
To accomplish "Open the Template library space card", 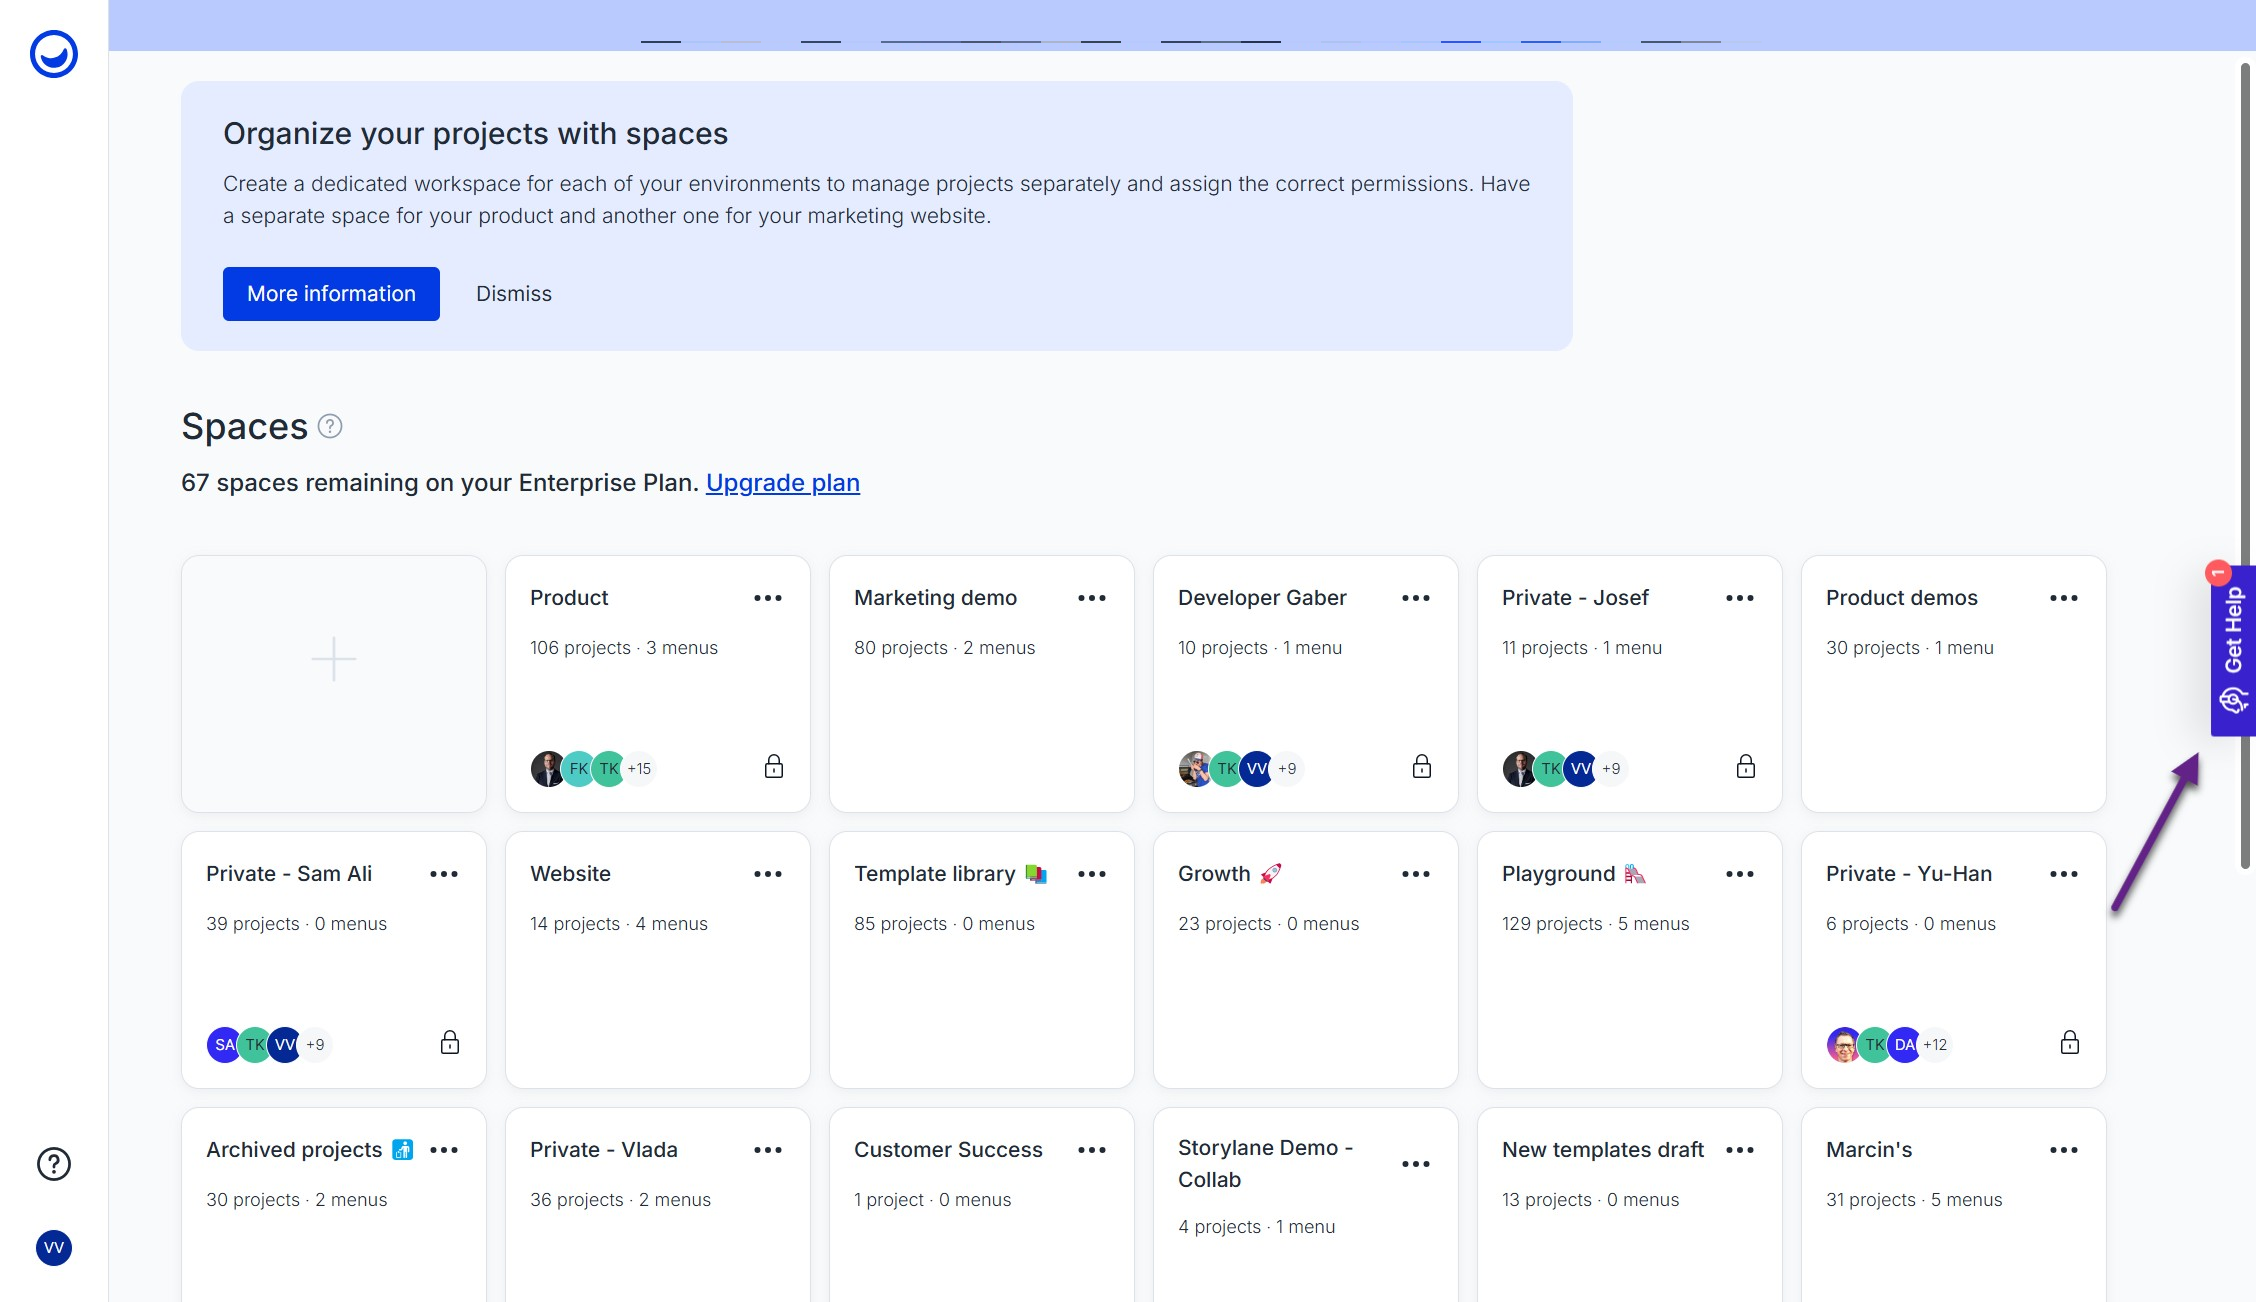I will click(934, 874).
